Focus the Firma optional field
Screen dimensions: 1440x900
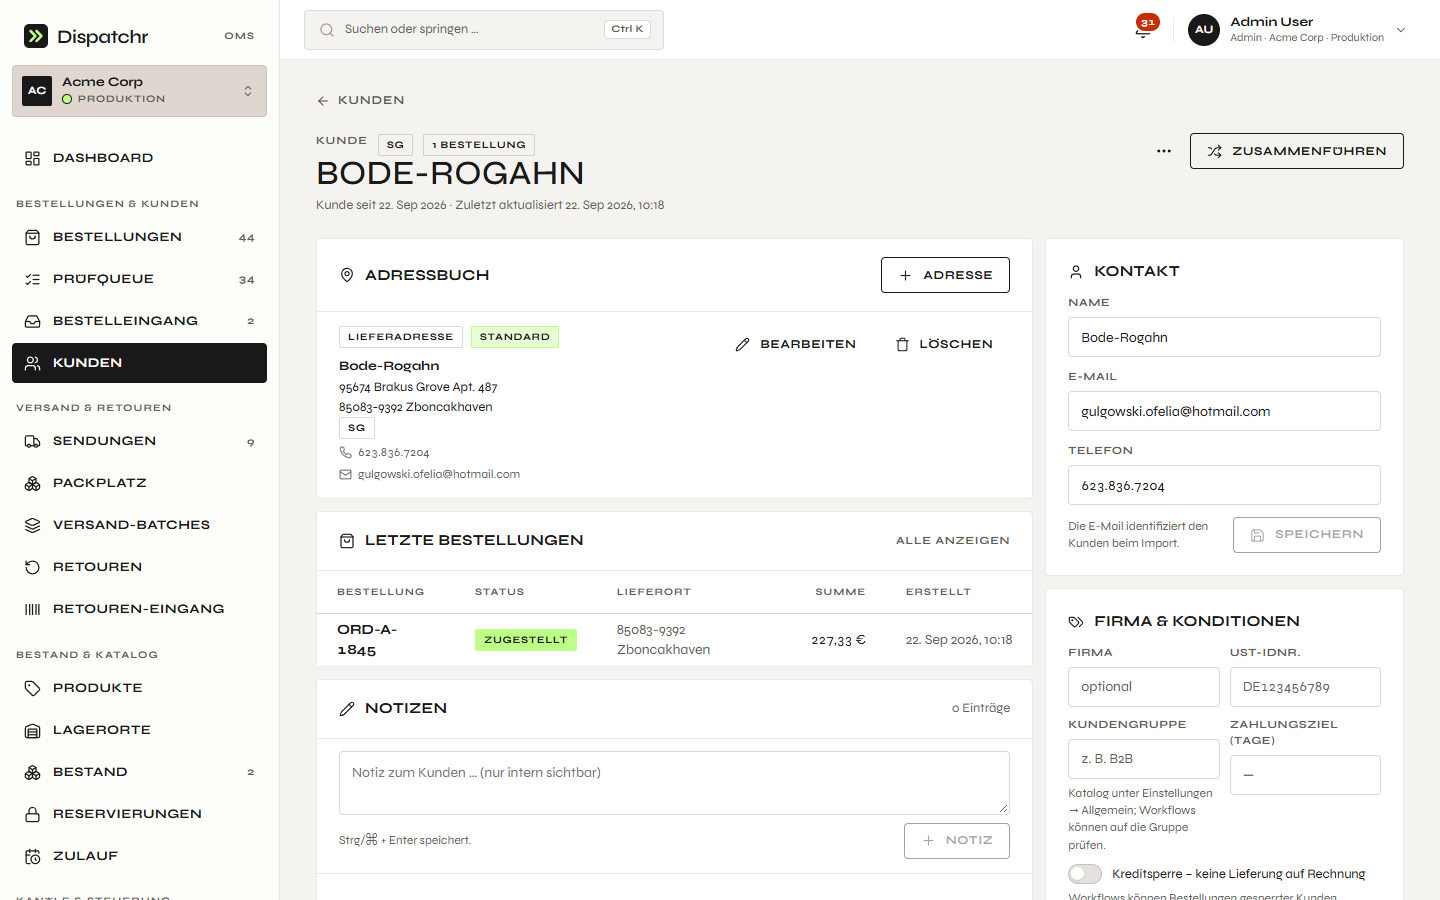coord(1144,687)
